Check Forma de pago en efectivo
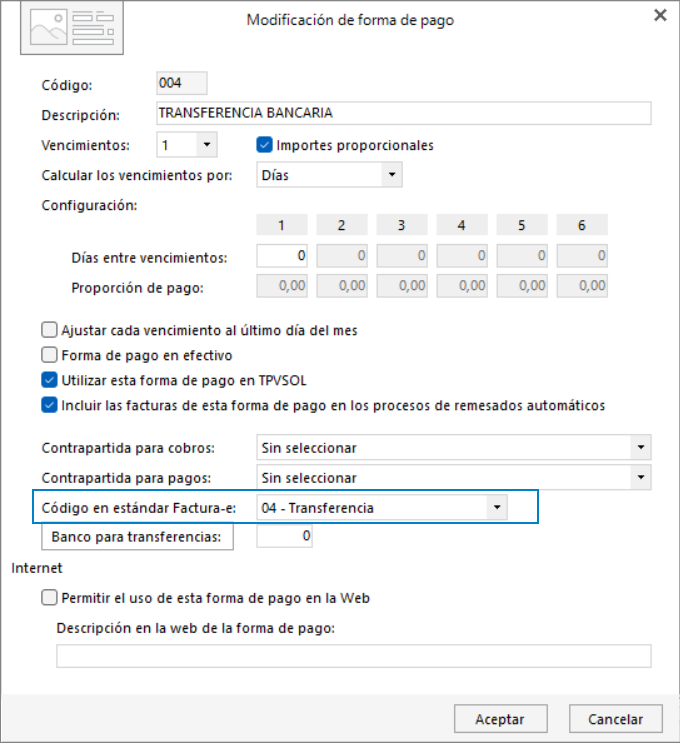Viewport: 681px width, 743px height. 49,355
